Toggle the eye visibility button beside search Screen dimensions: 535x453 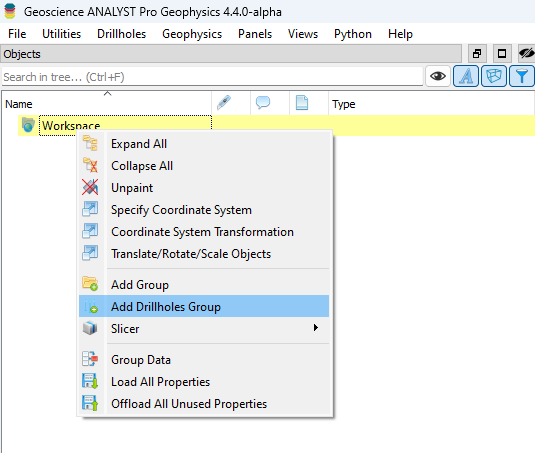(438, 76)
